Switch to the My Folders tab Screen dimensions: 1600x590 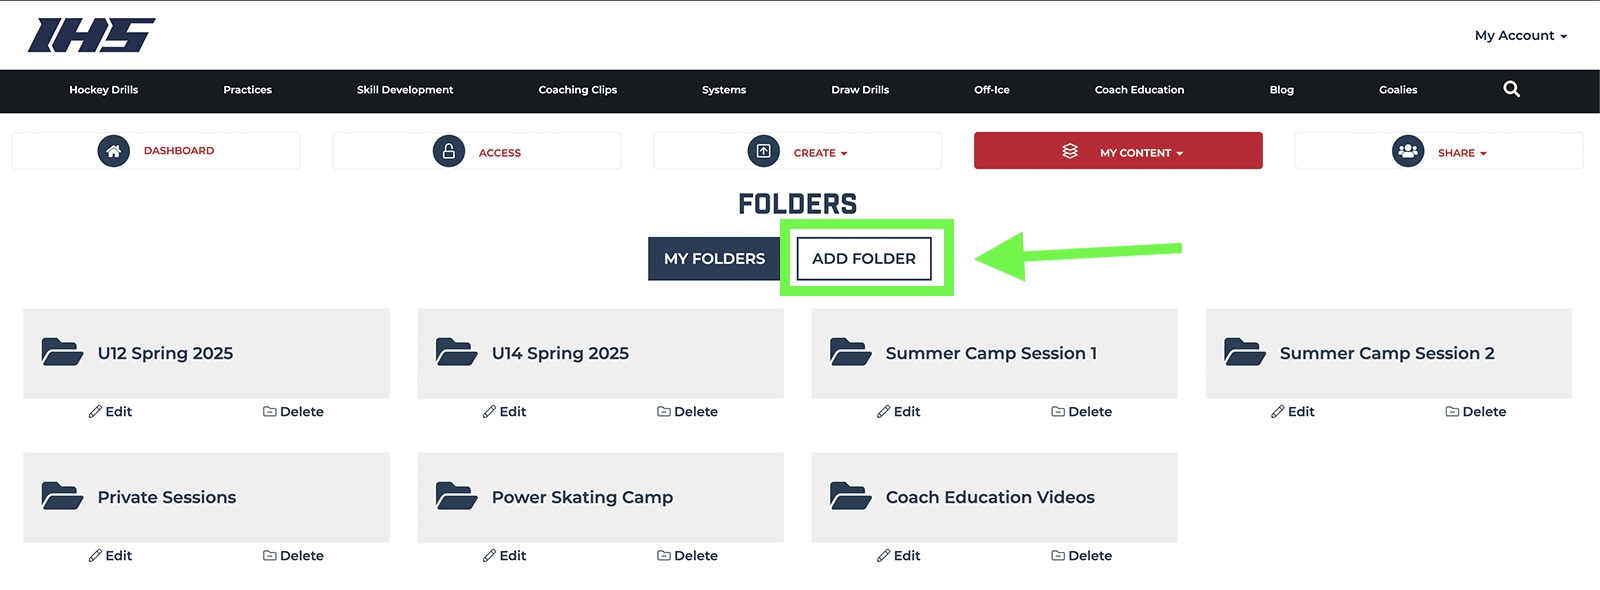[x=714, y=258]
